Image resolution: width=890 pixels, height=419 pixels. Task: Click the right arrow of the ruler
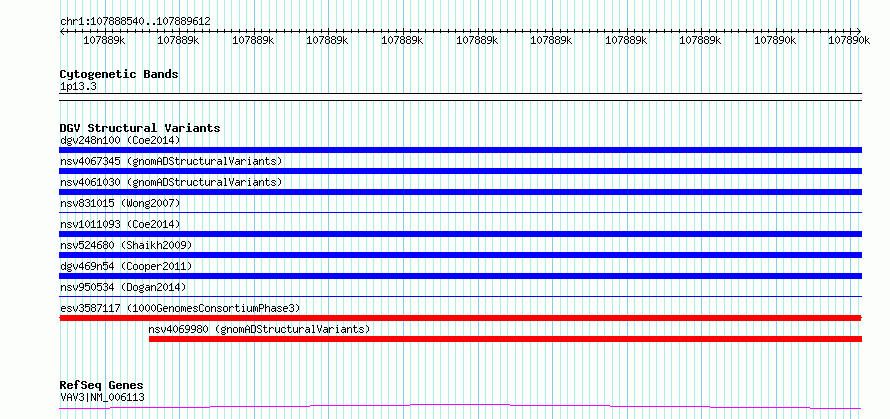(x=859, y=31)
